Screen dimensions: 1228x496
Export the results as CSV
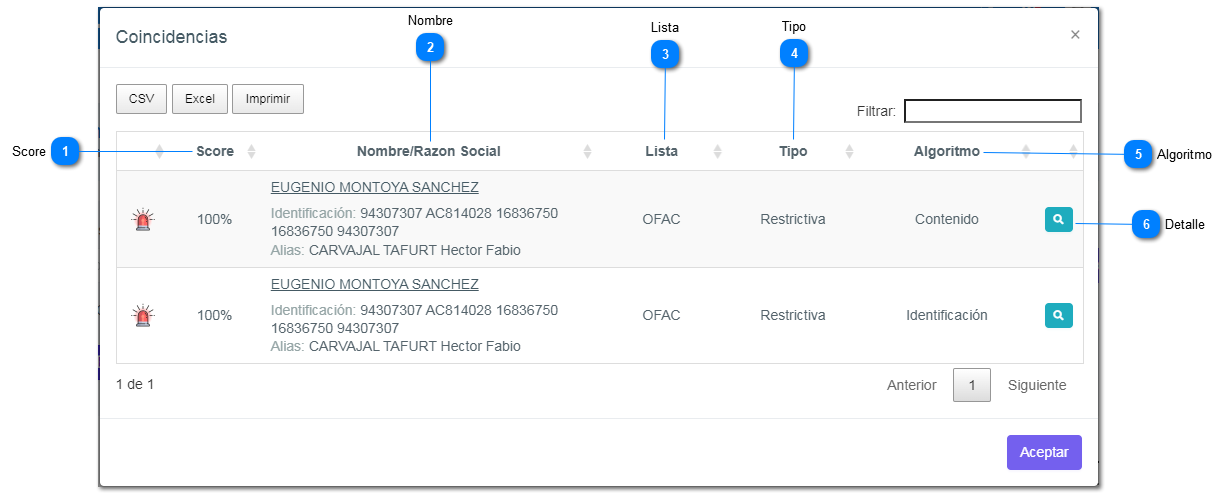(x=141, y=99)
